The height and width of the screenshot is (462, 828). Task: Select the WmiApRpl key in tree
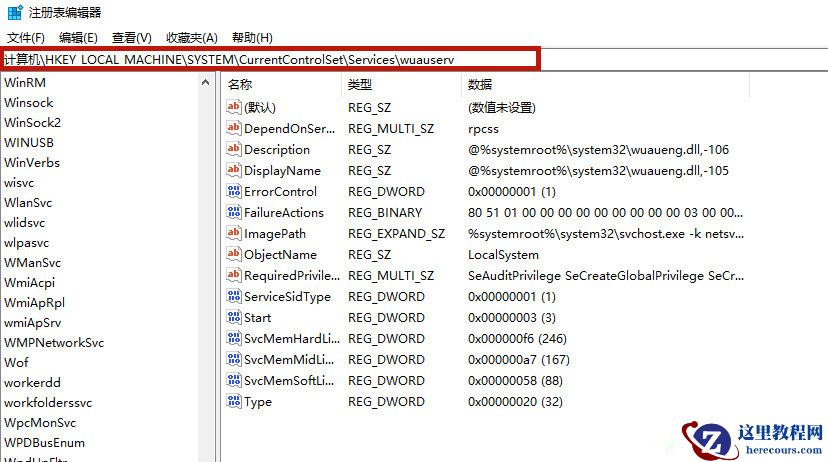tap(35, 303)
